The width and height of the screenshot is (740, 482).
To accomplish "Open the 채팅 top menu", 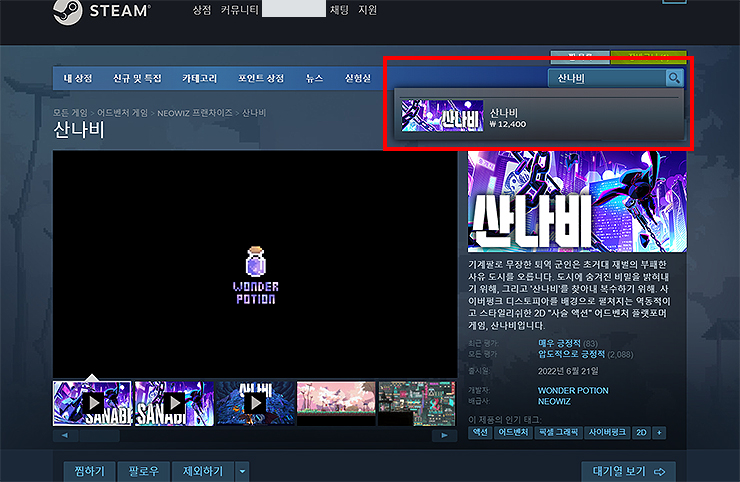I will coord(339,10).
